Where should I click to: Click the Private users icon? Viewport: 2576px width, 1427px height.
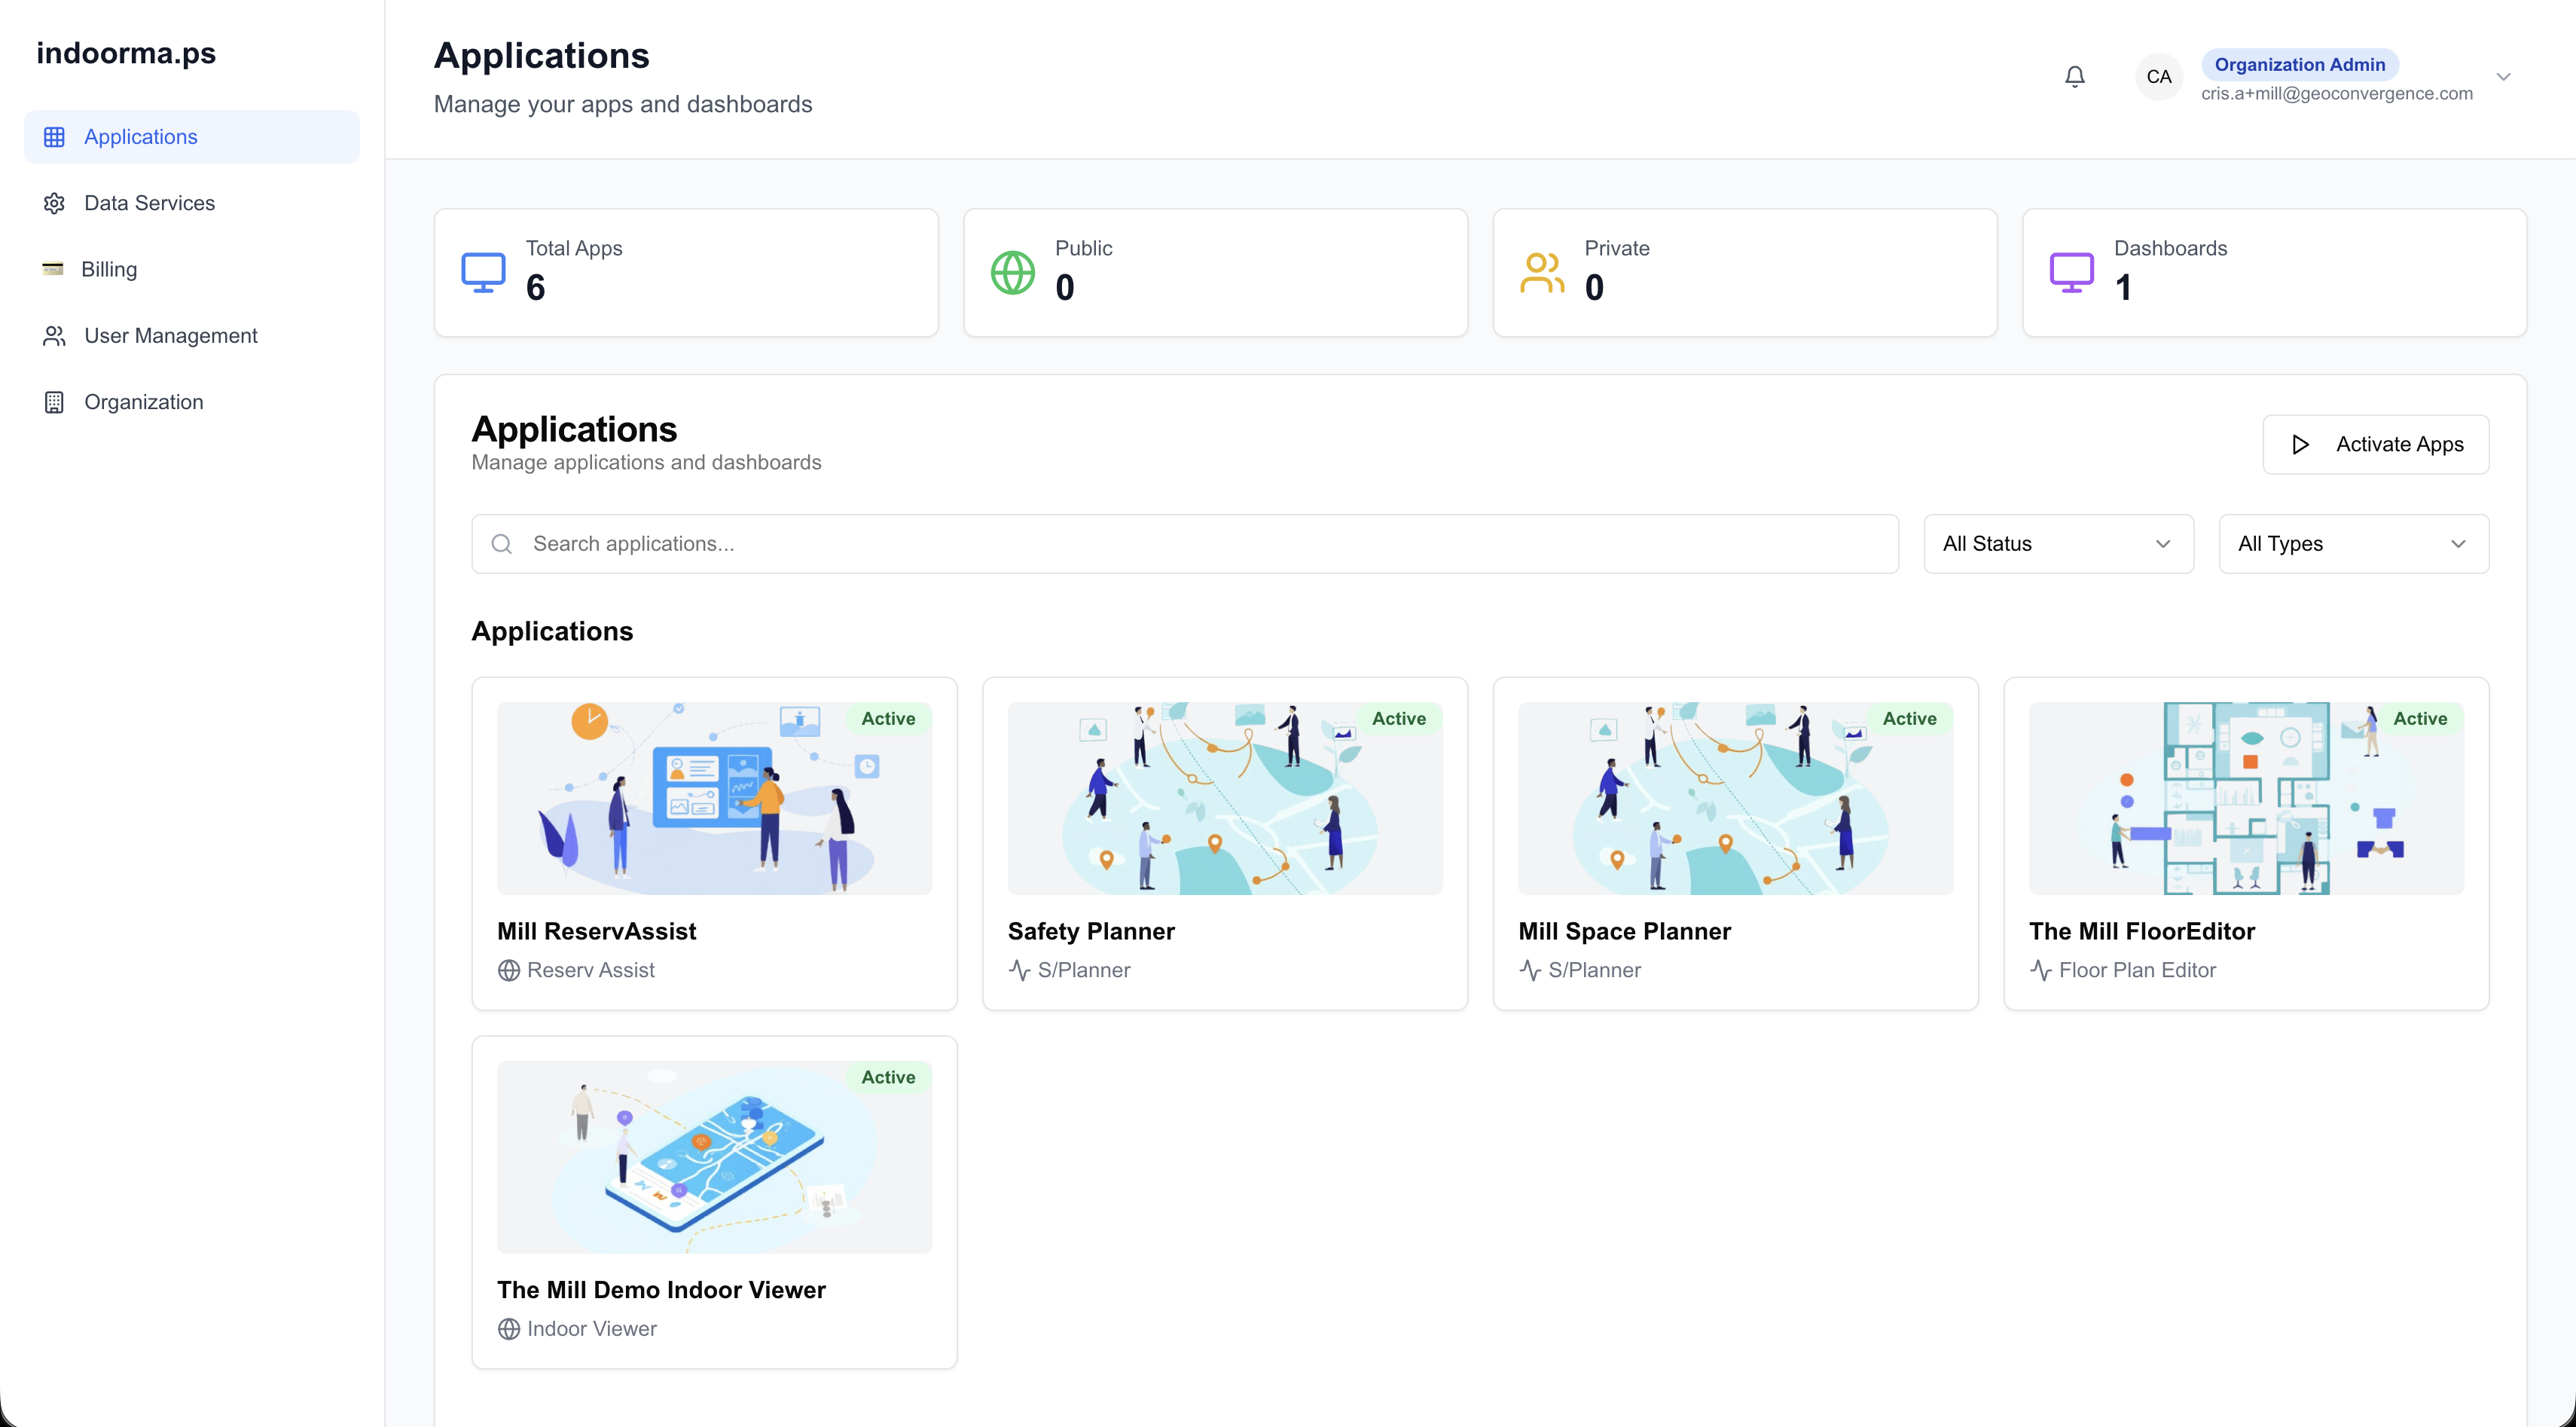point(1542,272)
